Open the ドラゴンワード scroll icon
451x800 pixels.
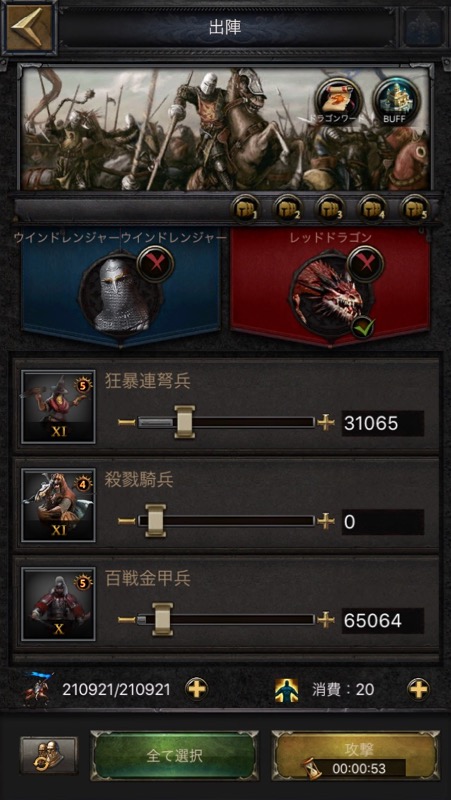click(x=338, y=100)
